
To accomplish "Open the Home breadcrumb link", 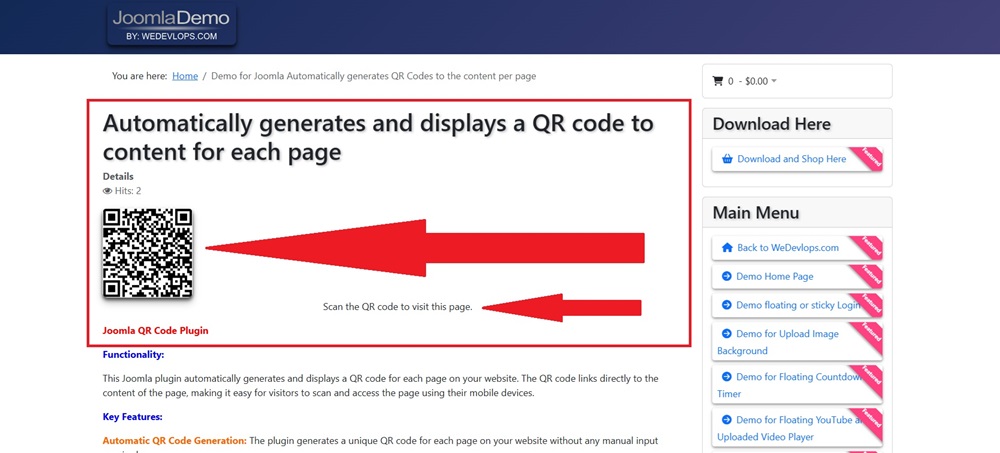I will click(x=185, y=76).
